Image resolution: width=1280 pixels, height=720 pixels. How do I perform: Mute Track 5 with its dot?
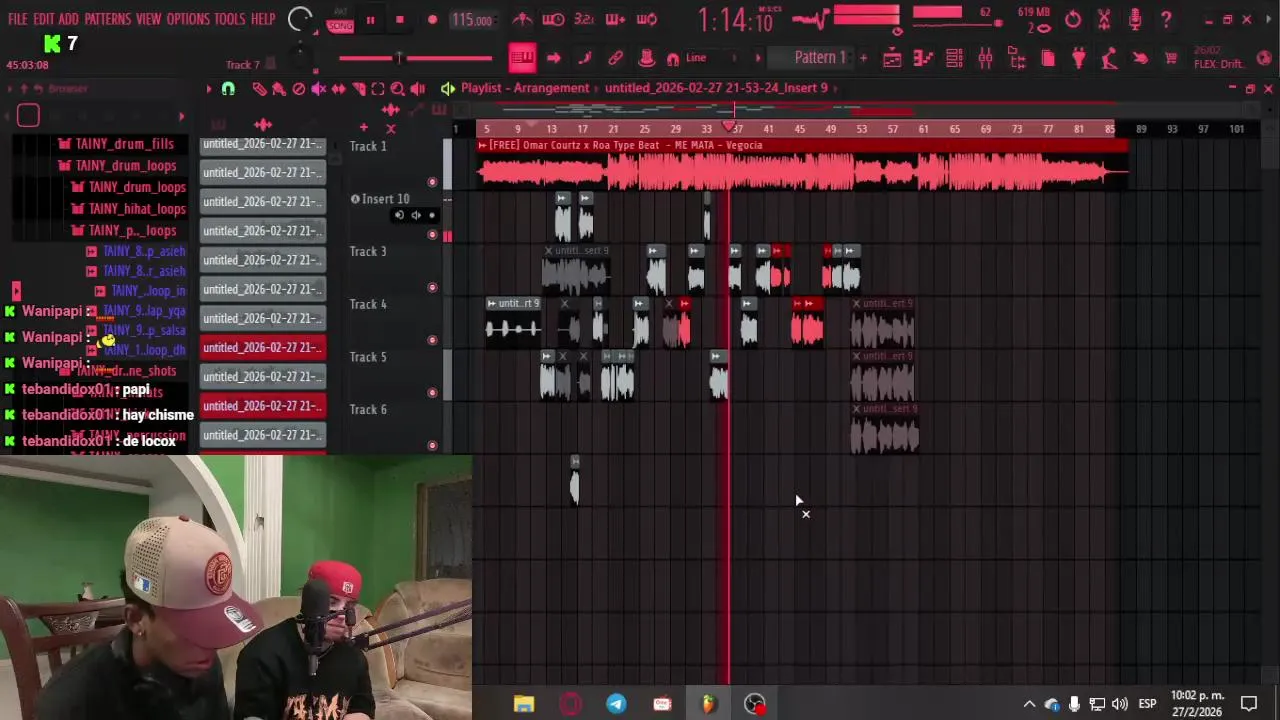432,393
